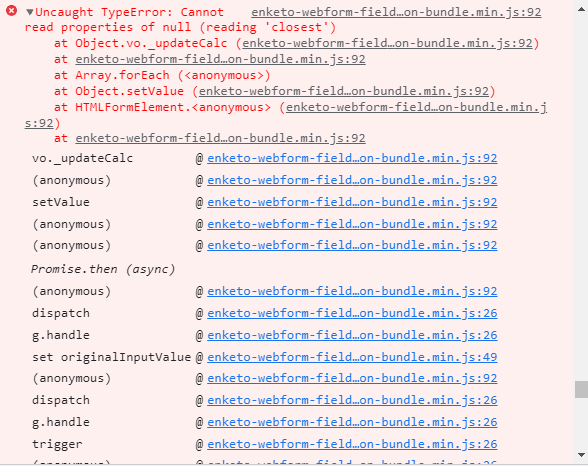Click the scrollbar down arrow
Viewport: 588px width, 466px height.
pos(581,455)
